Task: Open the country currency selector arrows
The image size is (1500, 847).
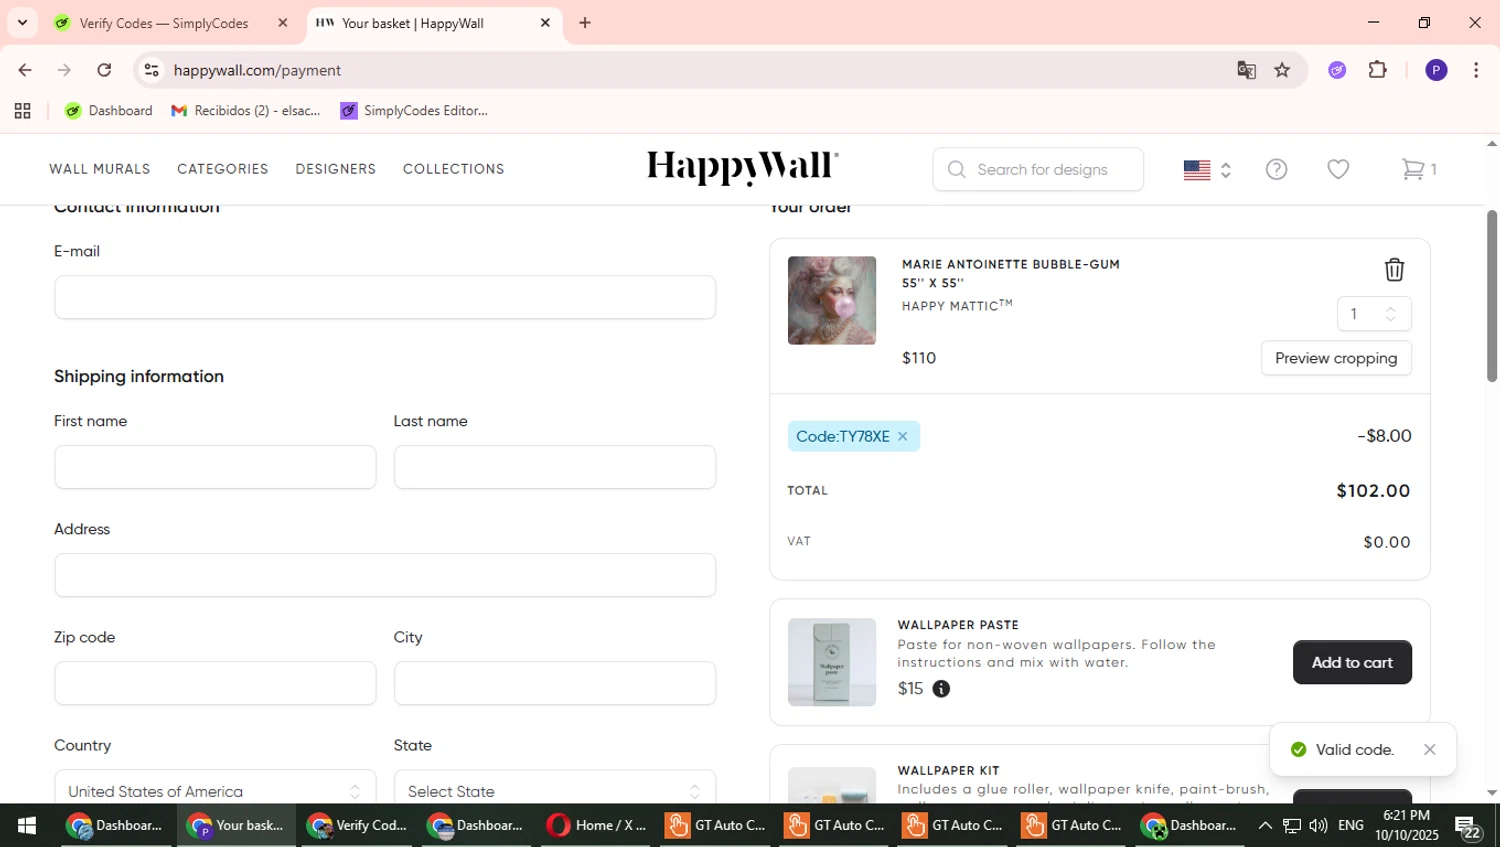Action: click(1225, 170)
